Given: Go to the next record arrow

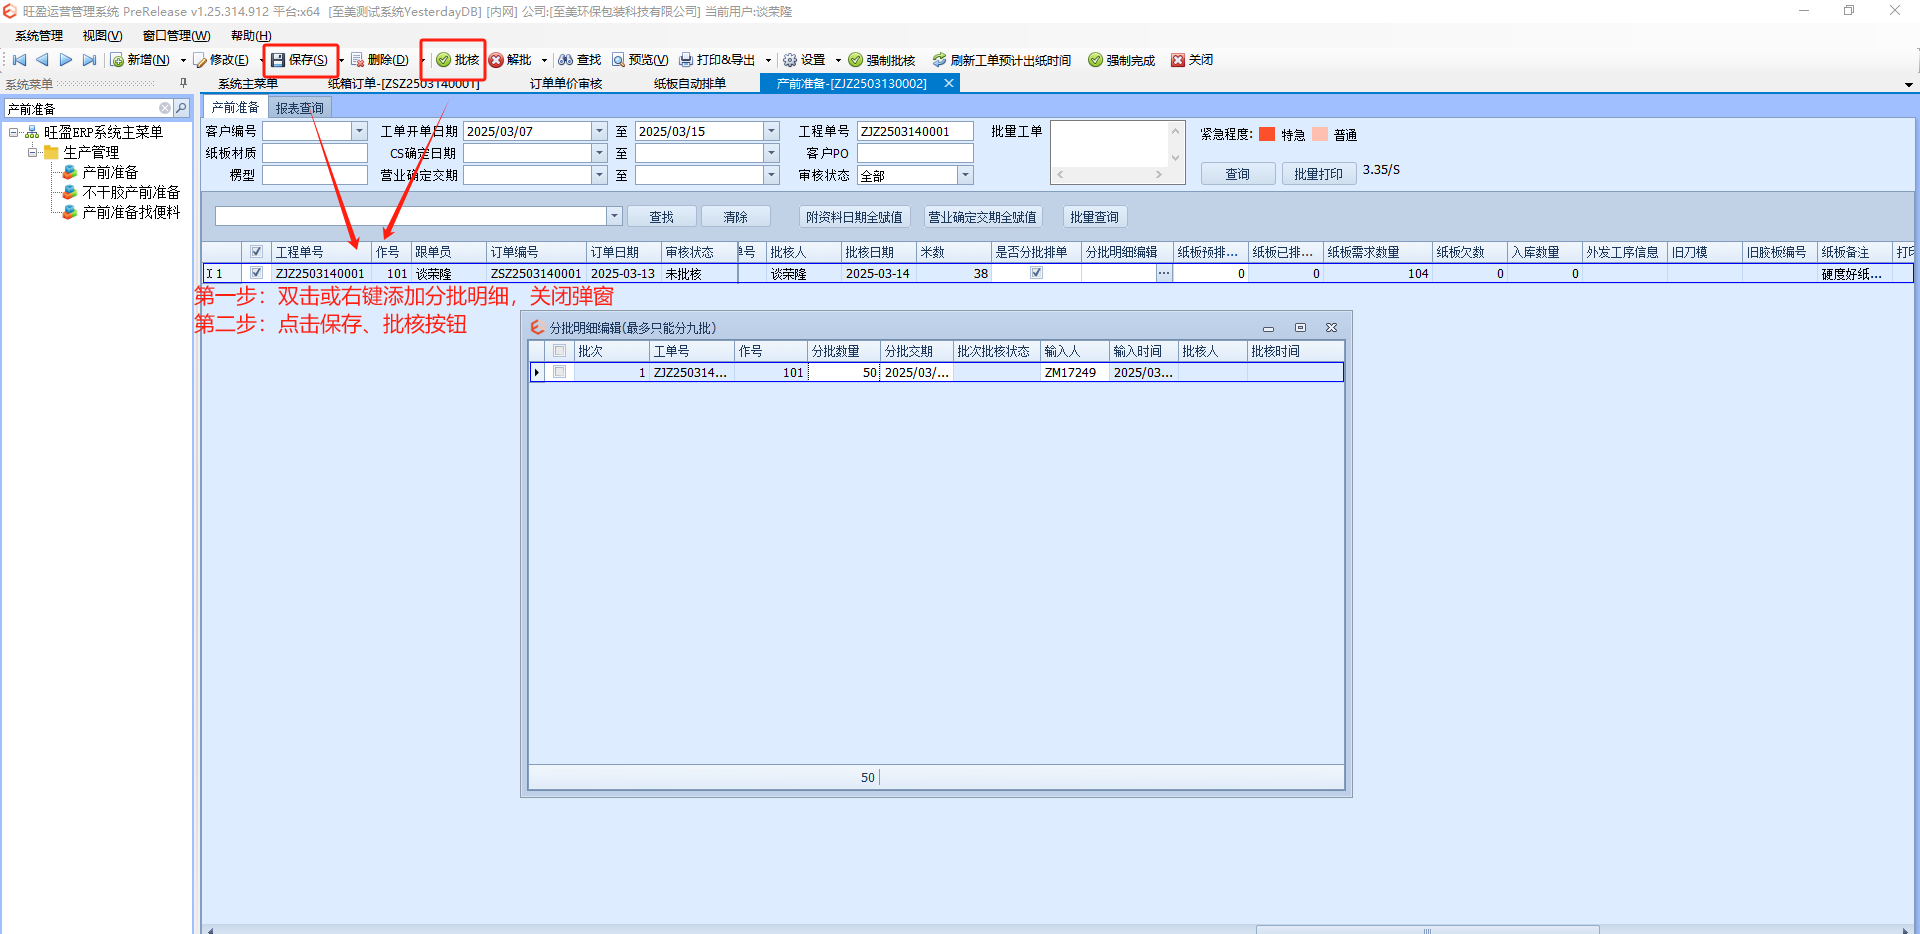Looking at the screenshot, I should click(x=66, y=60).
